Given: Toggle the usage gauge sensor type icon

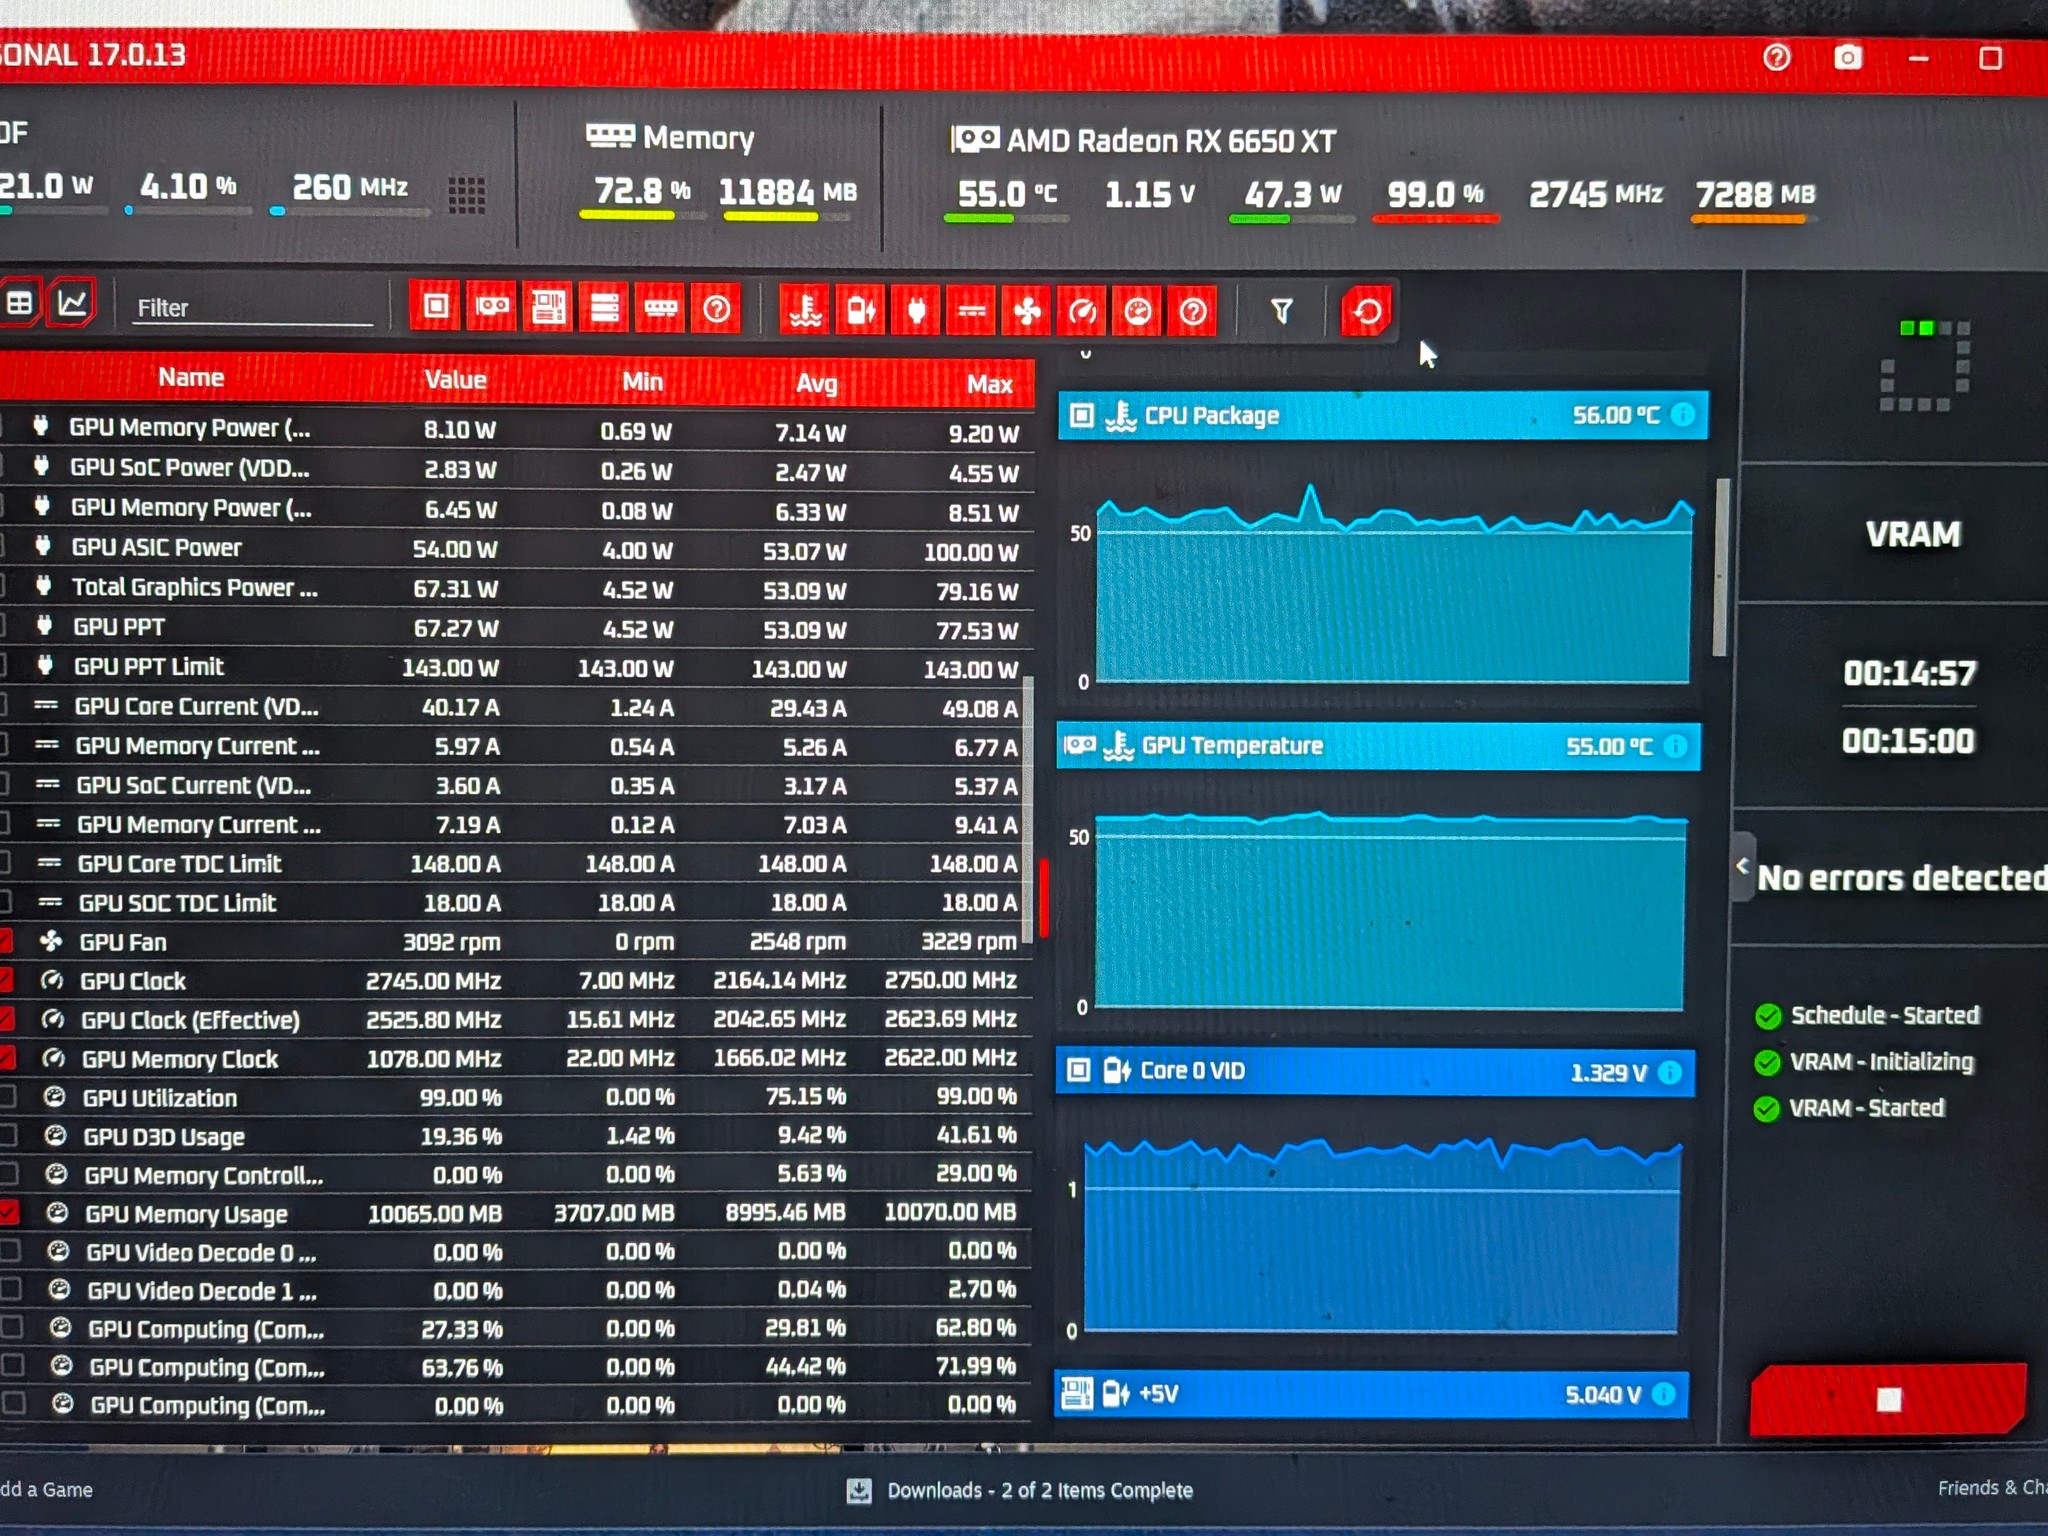Looking at the screenshot, I should [1138, 313].
